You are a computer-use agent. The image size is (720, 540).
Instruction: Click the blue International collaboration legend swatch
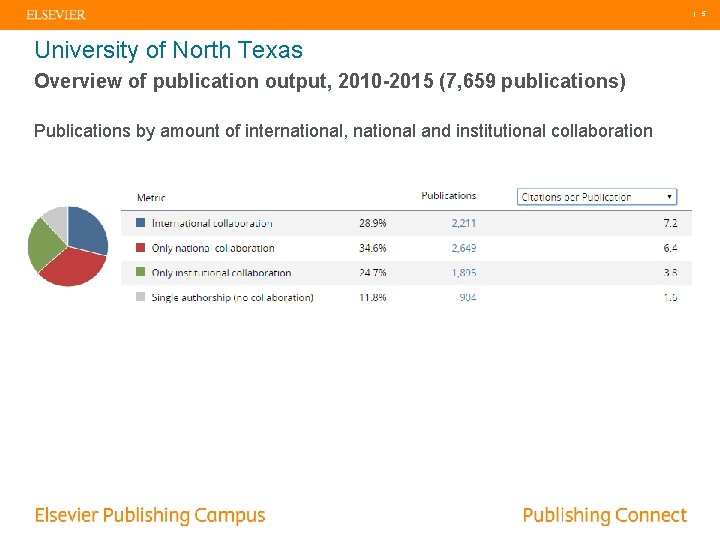(x=141, y=223)
